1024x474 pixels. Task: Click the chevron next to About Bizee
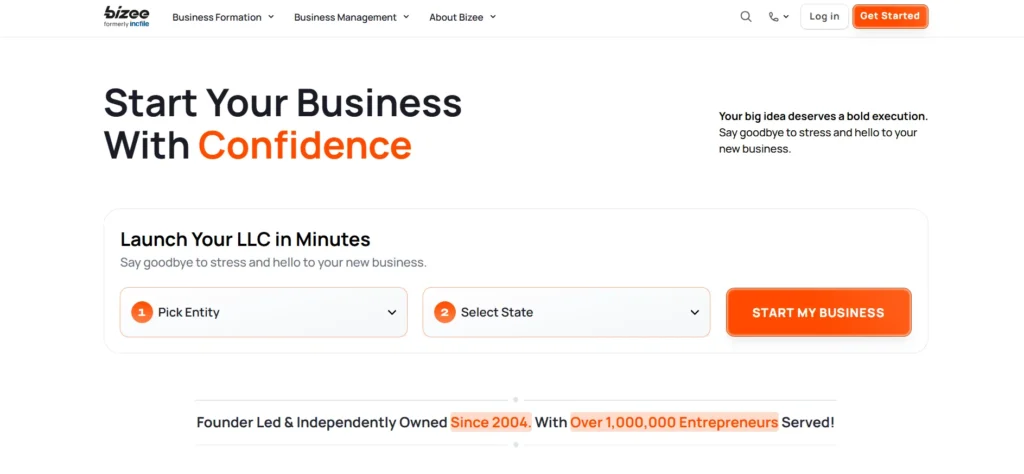(x=493, y=17)
